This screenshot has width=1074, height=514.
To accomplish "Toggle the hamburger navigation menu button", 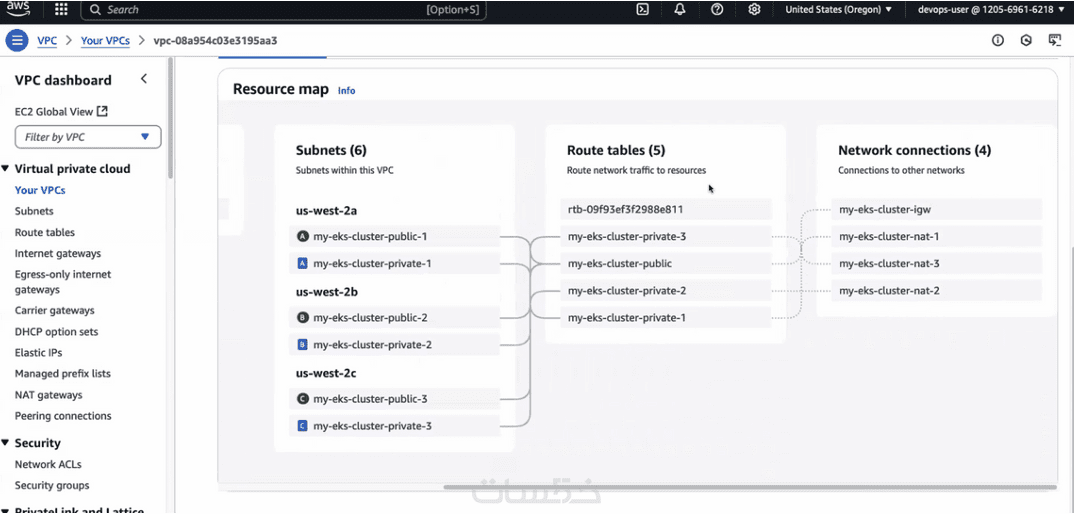I will [17, 41].
